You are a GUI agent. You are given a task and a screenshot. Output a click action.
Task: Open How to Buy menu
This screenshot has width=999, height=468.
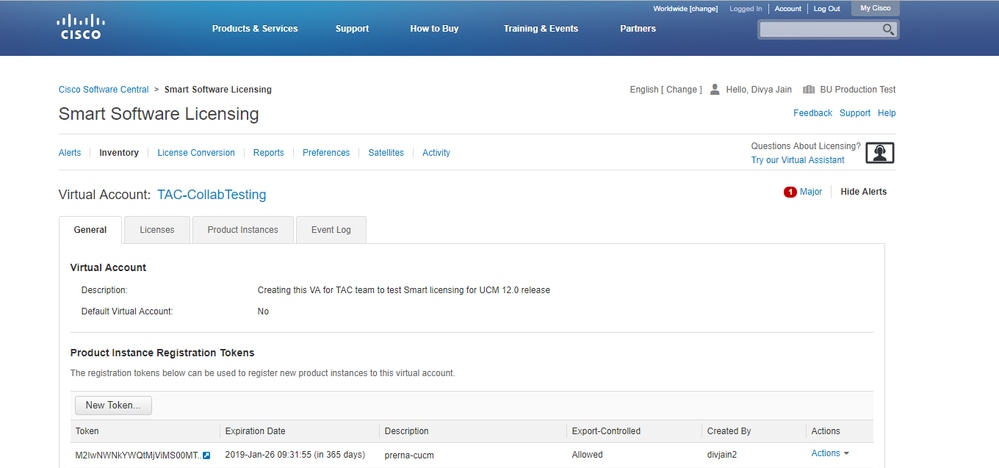click(x=435, y=29)
